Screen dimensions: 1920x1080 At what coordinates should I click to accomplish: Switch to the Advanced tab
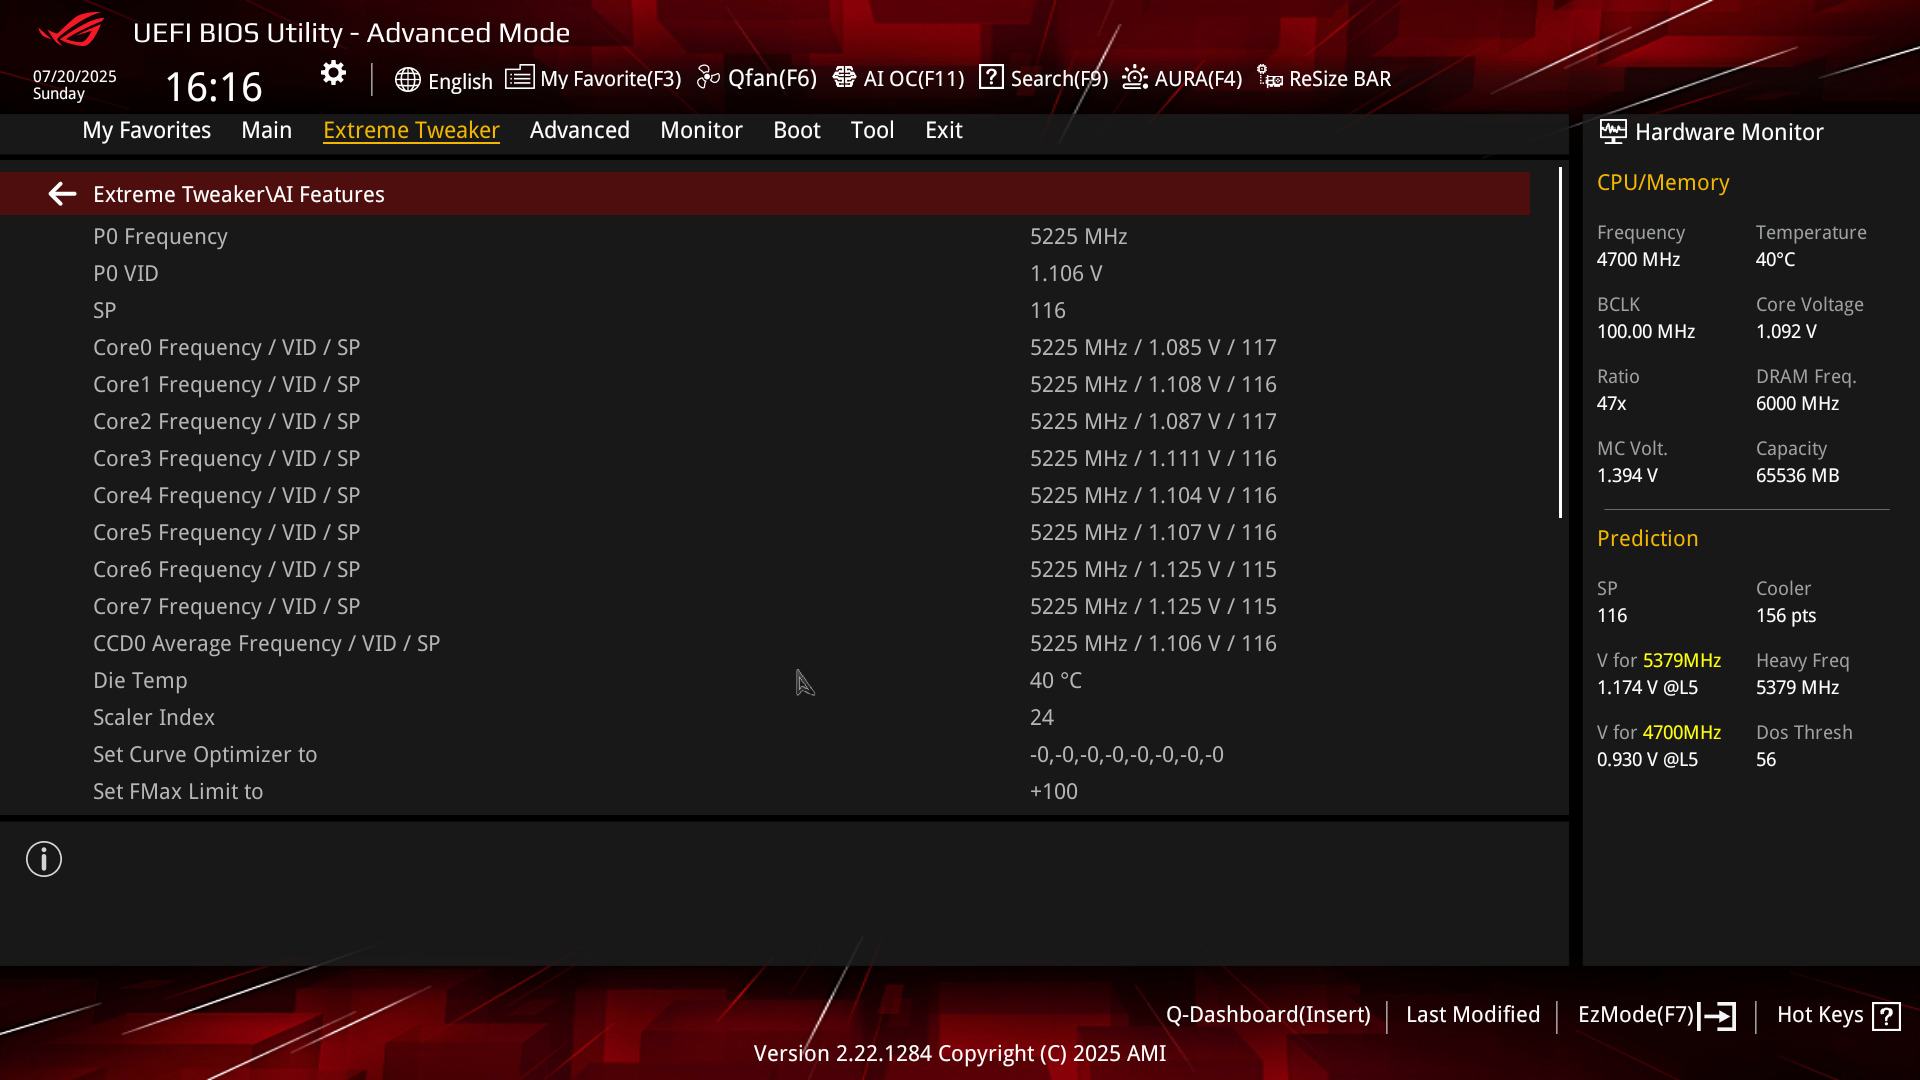[x=579, y=130]
